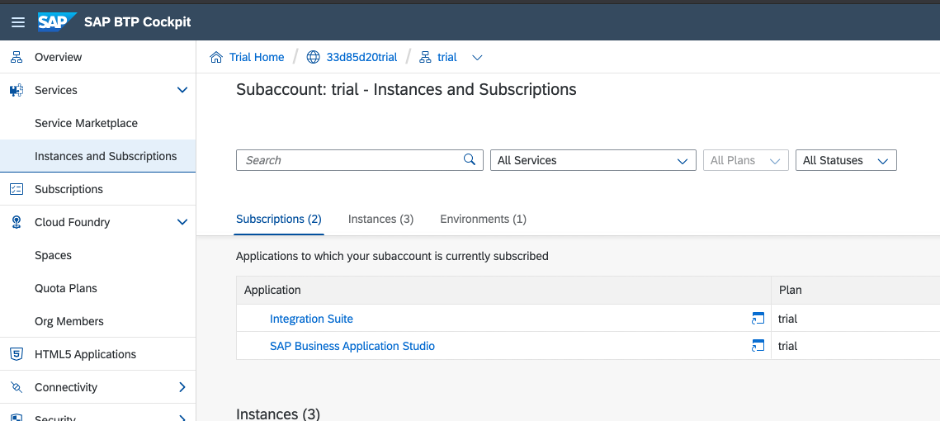Image resolution: width=941 pixels, height=422 pixels.
Task: Open the SAP Business Application Studio link
Action: pos(352,346)
